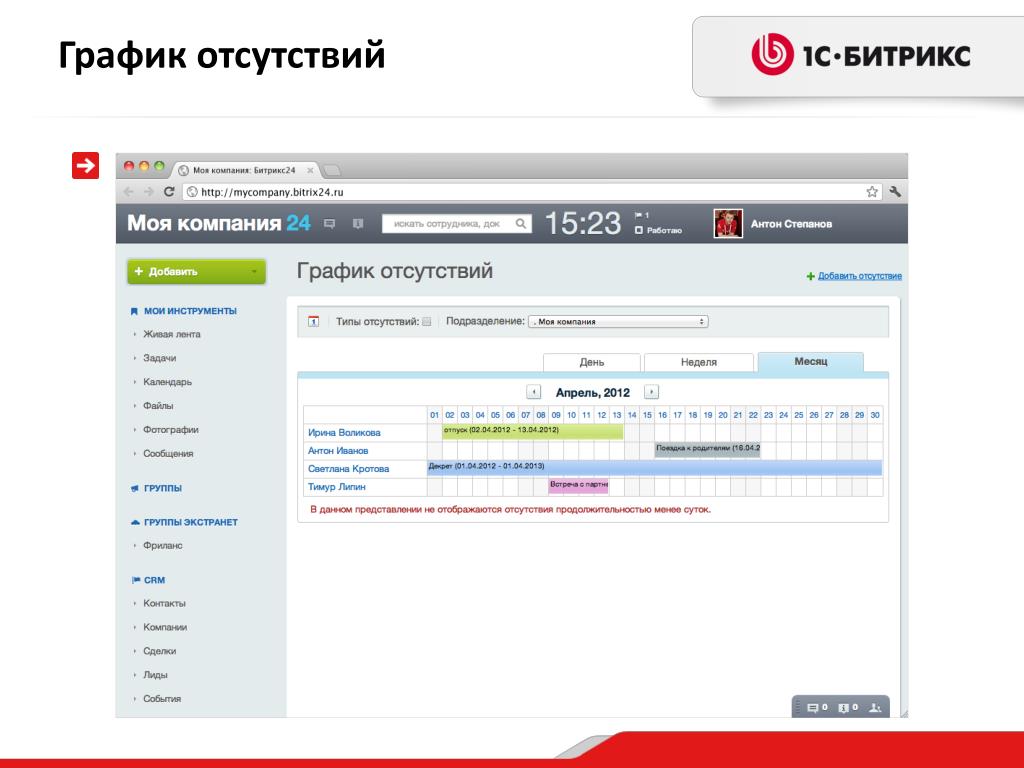Image resolution: width=1024 pixels, height=768 pixels.
Task: Open CRM Контакты in the sidebar
Action: coord(164,603)
